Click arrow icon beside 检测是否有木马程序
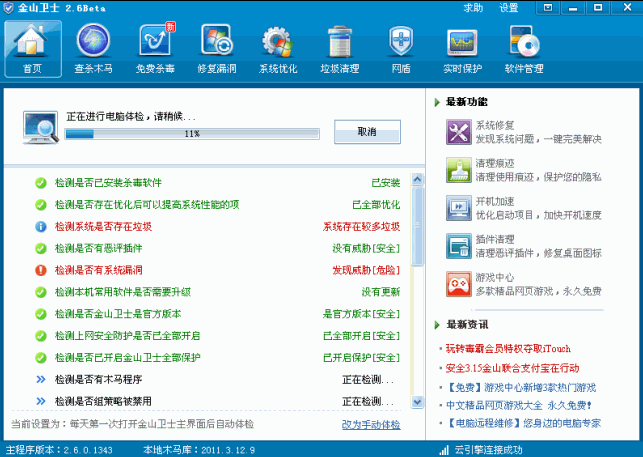 point(41,379)
